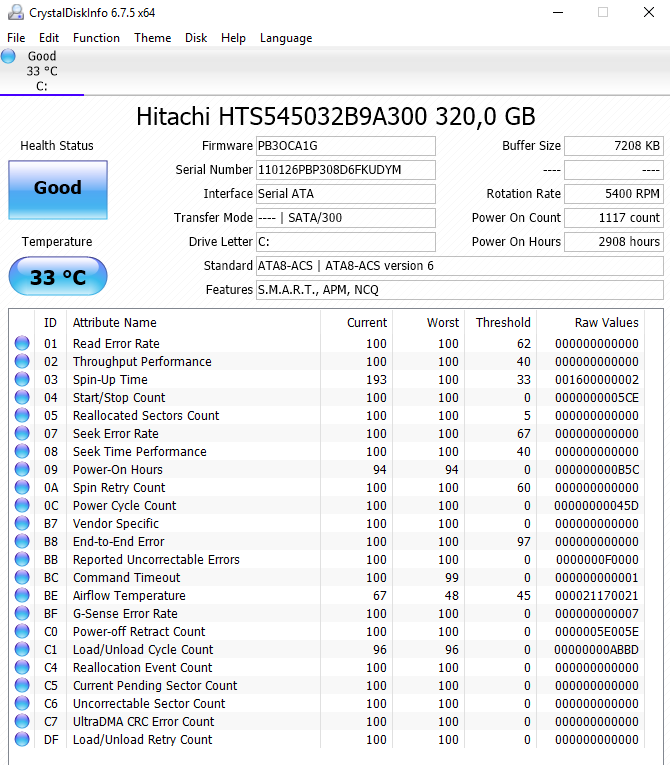Click the status orb for Load/Unload Retry Count
Viewport: 670px width, 765px height.
[x=22, y=740]
